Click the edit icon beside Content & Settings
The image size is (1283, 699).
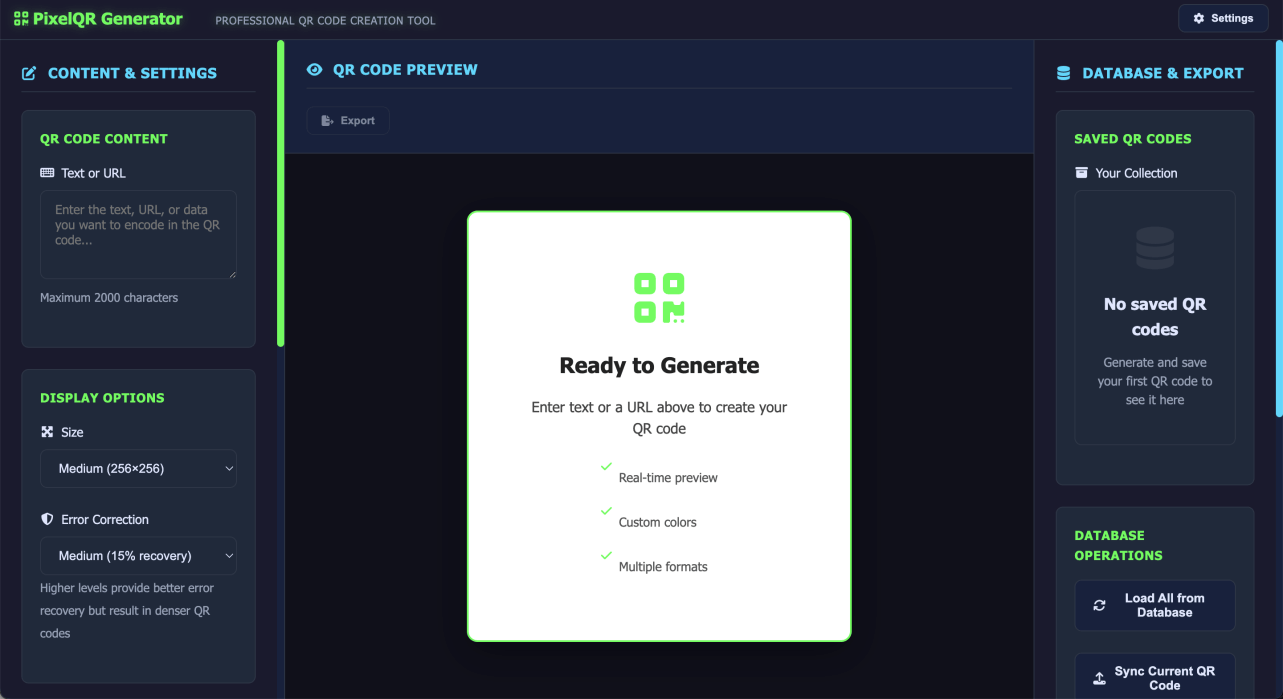[x=29, y=73]
